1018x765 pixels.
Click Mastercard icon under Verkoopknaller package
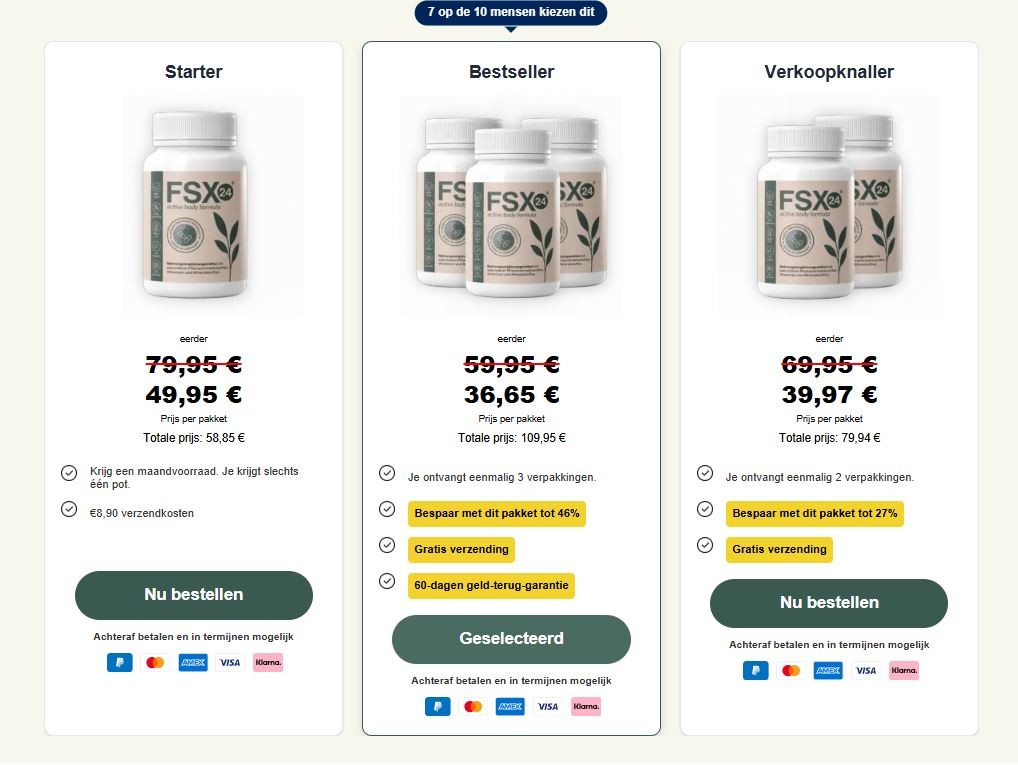(x=791, y=670)
